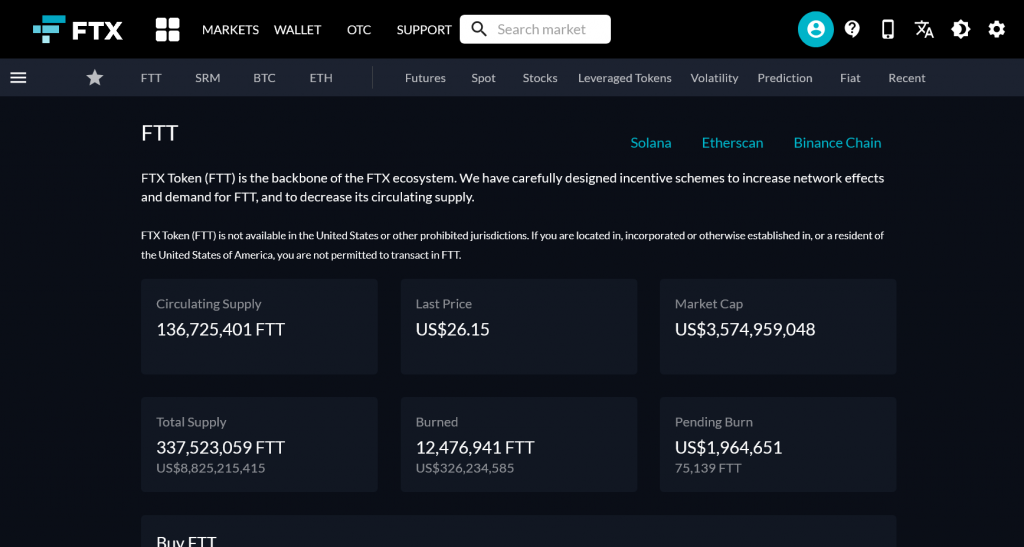Open the settings gear icon

click(x=997, y=29)
